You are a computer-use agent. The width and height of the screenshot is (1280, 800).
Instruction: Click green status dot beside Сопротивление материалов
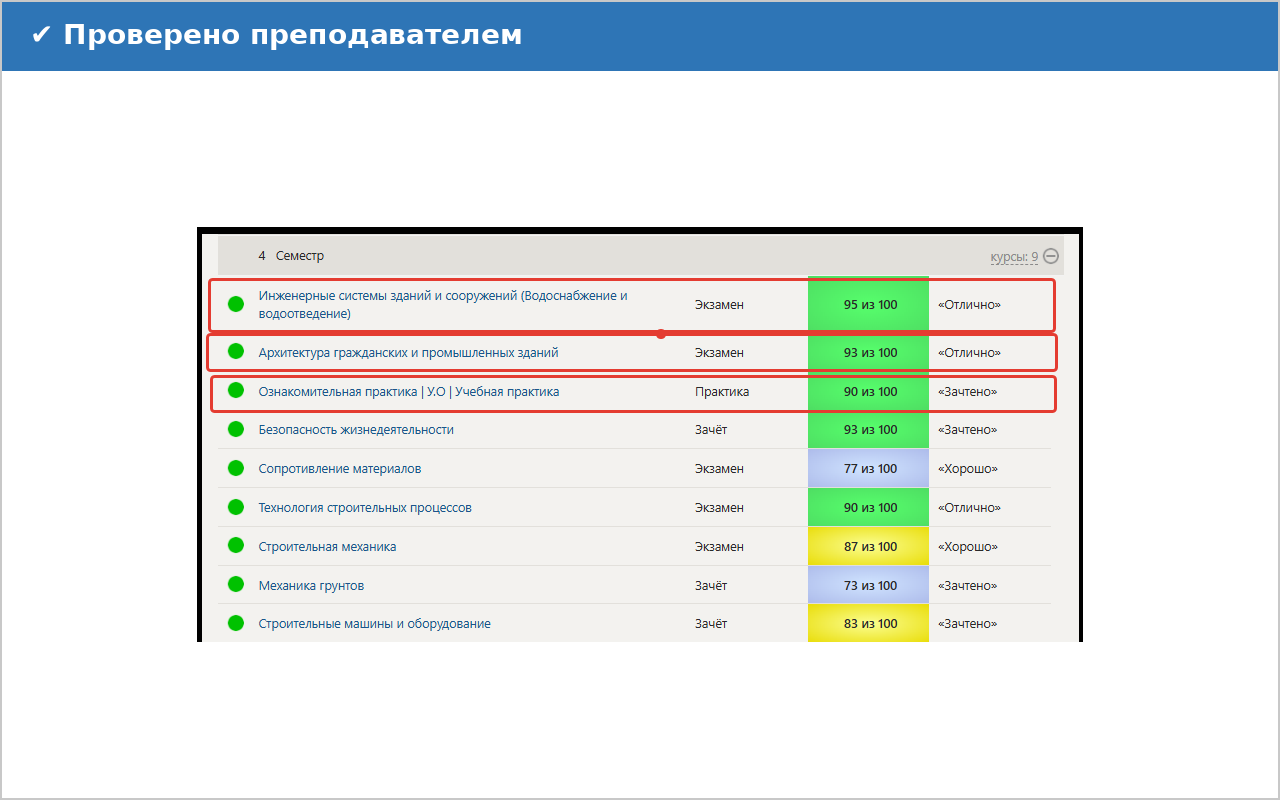coord(236,468)
